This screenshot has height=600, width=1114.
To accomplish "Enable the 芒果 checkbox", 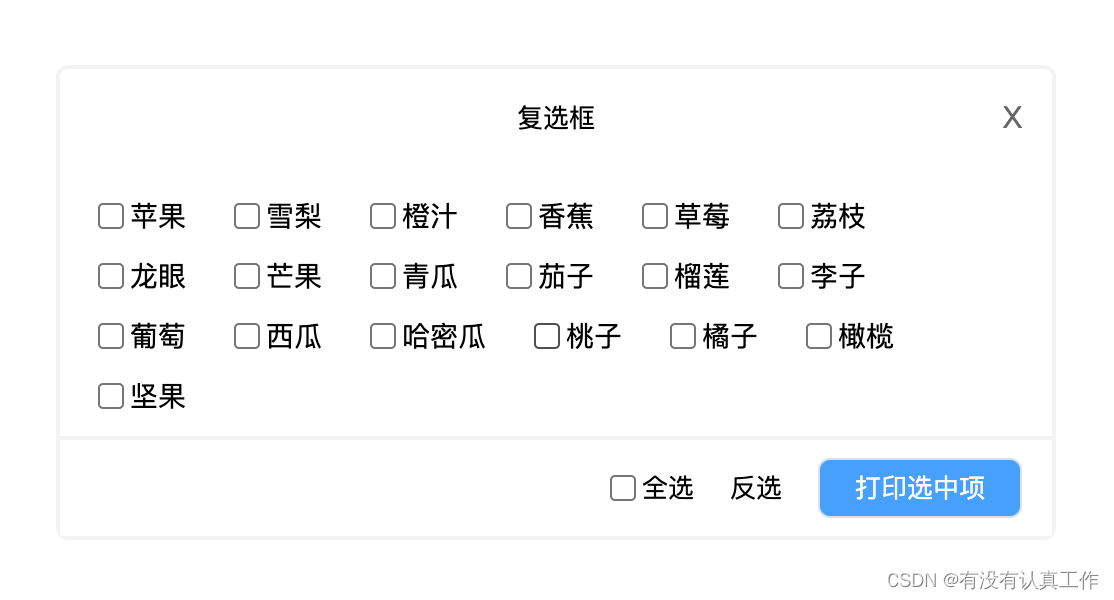I will (x=246, y=276).
